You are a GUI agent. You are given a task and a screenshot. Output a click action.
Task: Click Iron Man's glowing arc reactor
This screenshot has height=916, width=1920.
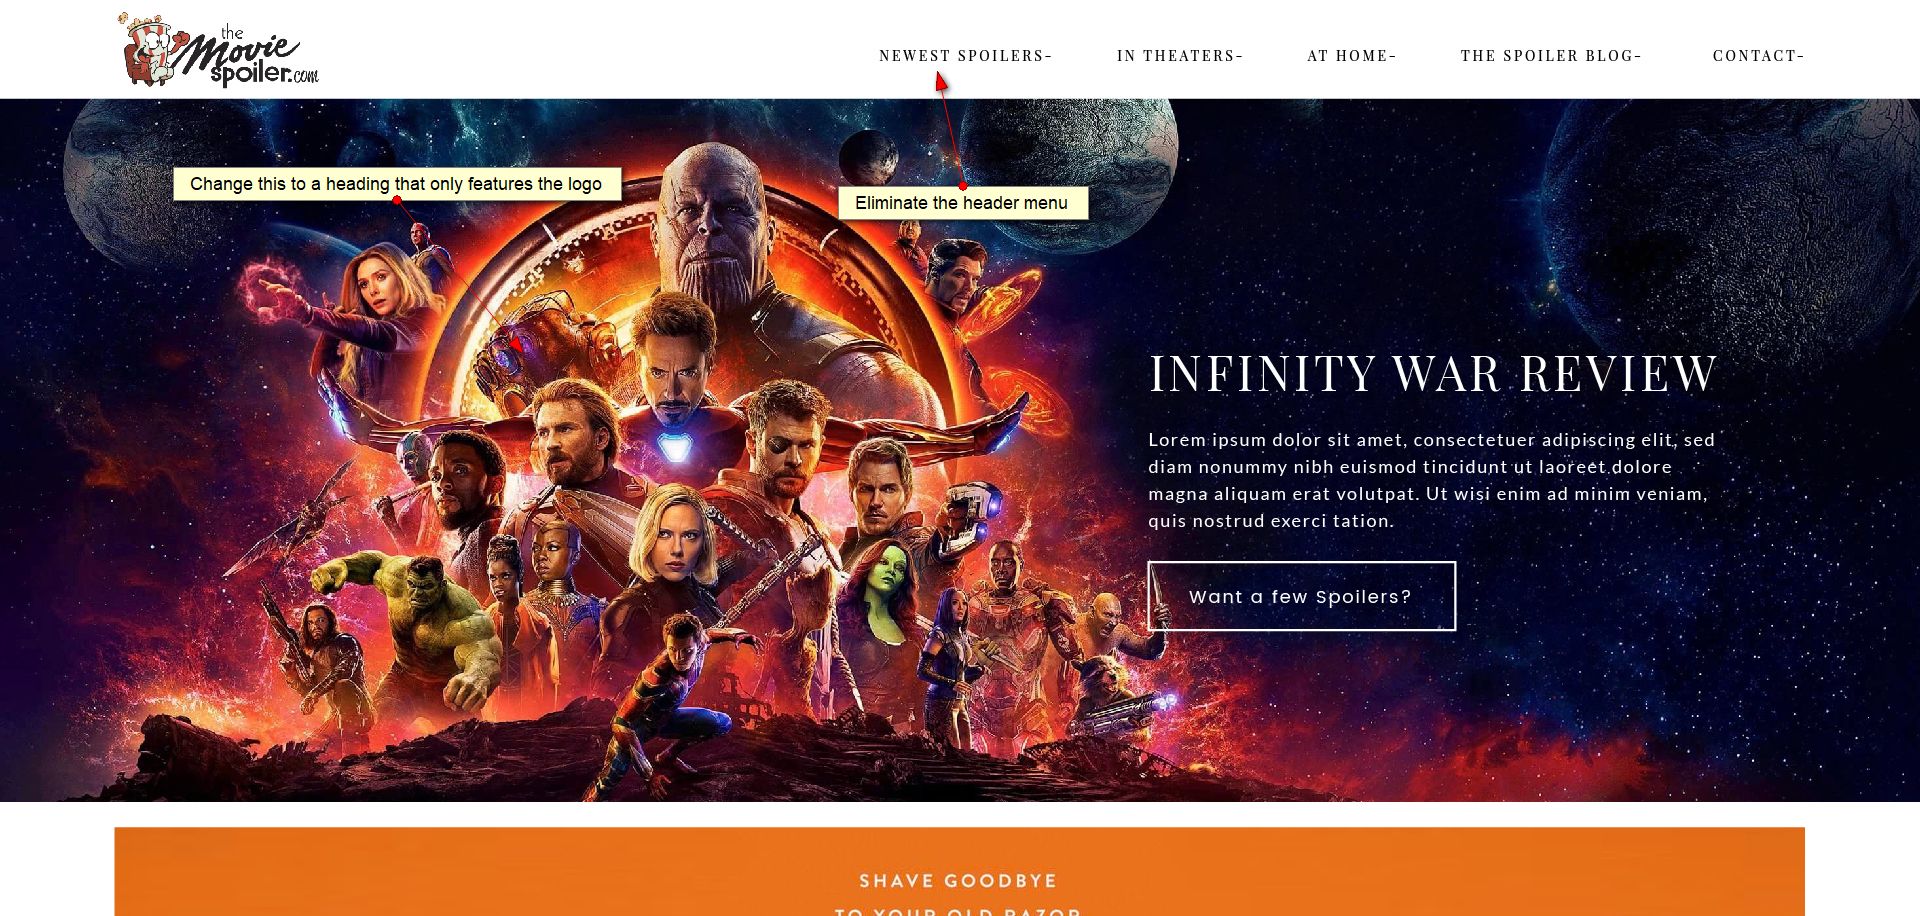coord(675,446)
